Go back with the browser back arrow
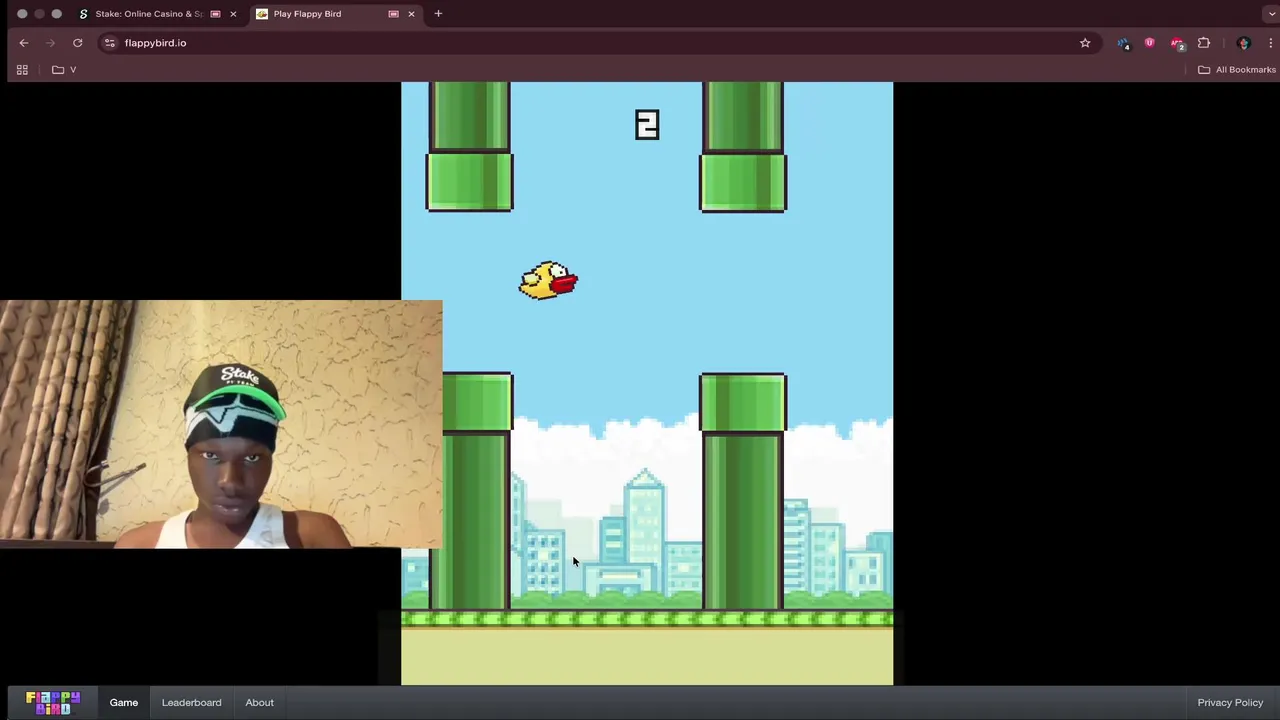 [24, 43]
